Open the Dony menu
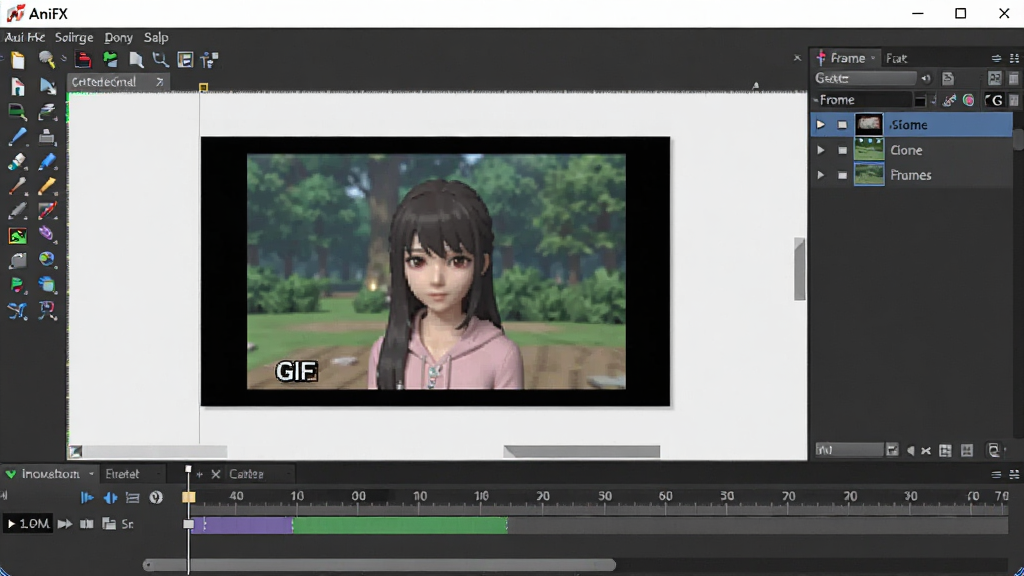Image resolution: width=1024 pixels, height=576 pixels. [118, 38]
